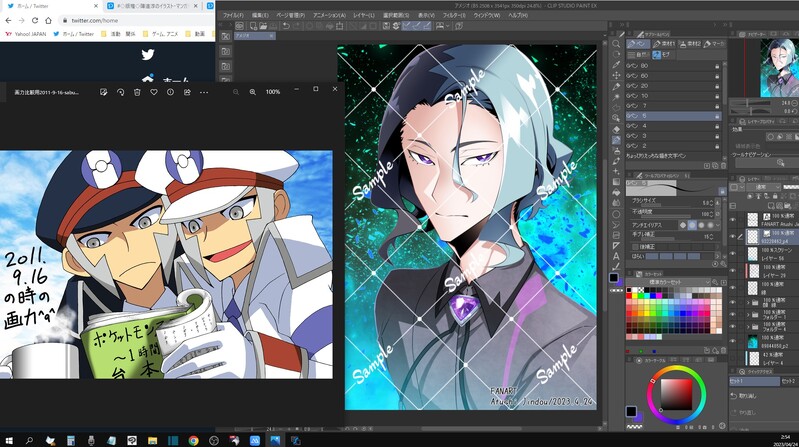Click Undo arrow in Clip Studio command bar
Screen dimensions: 799x447
pos(286,26)
